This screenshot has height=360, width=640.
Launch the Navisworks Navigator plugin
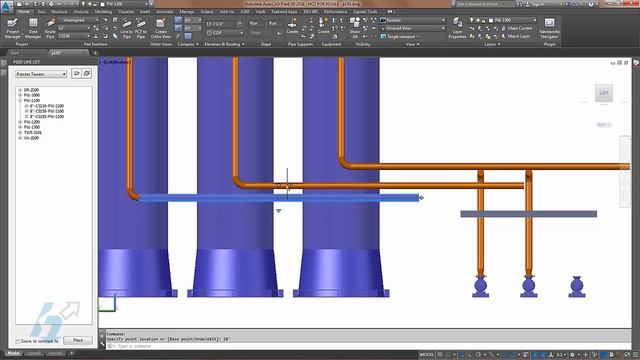(x=549, y=28)
